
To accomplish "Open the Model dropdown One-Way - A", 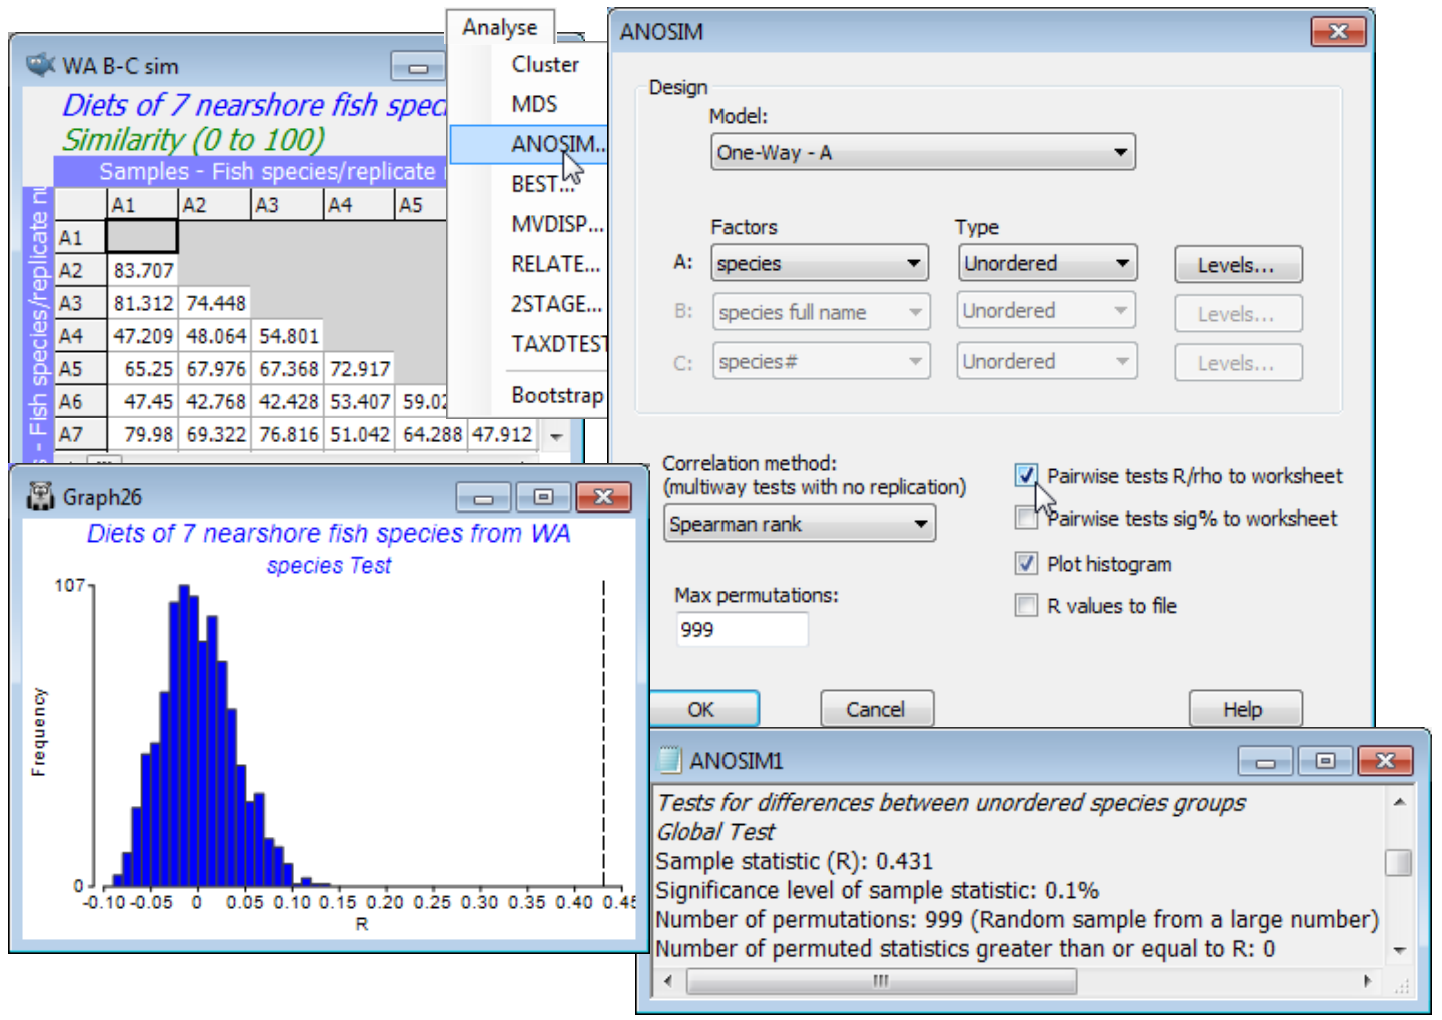I will [x=923, y=152].
